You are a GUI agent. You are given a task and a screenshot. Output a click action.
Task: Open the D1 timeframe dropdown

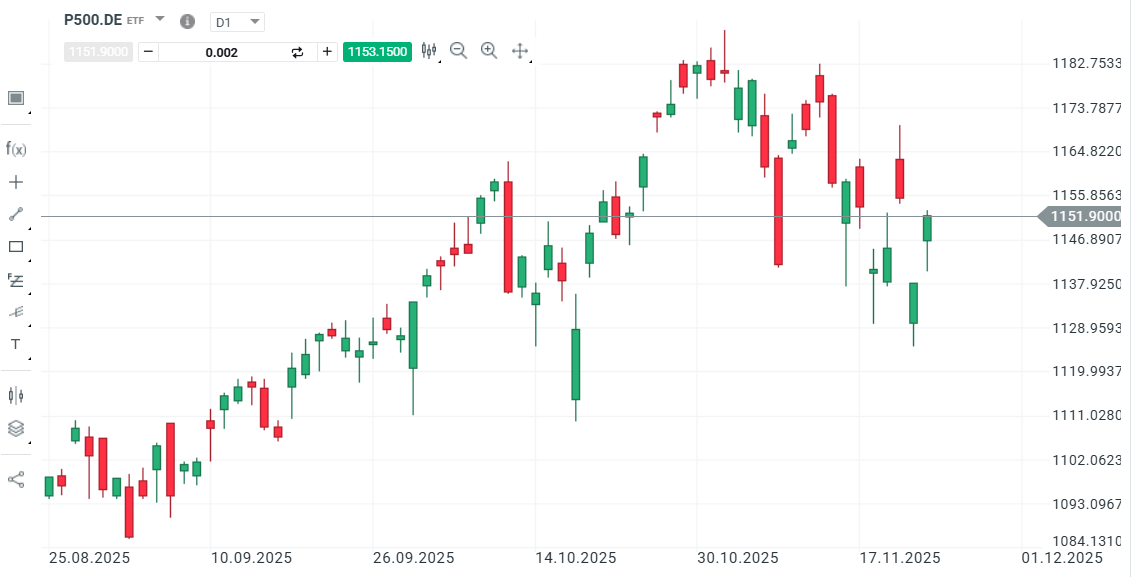[x=238, y=21]
